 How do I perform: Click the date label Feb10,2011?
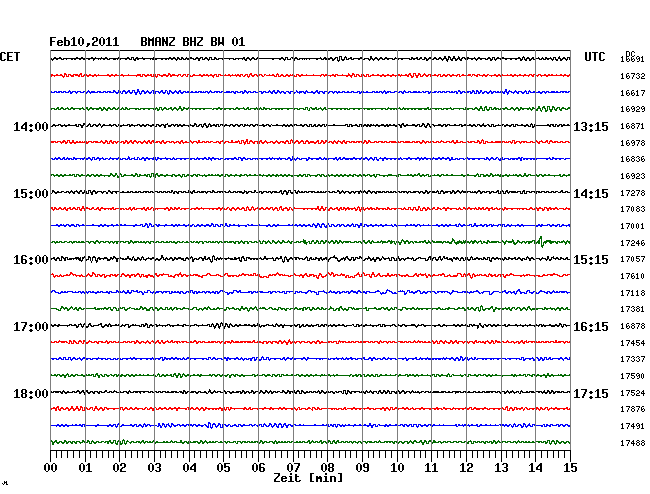[x=84, y=42]
